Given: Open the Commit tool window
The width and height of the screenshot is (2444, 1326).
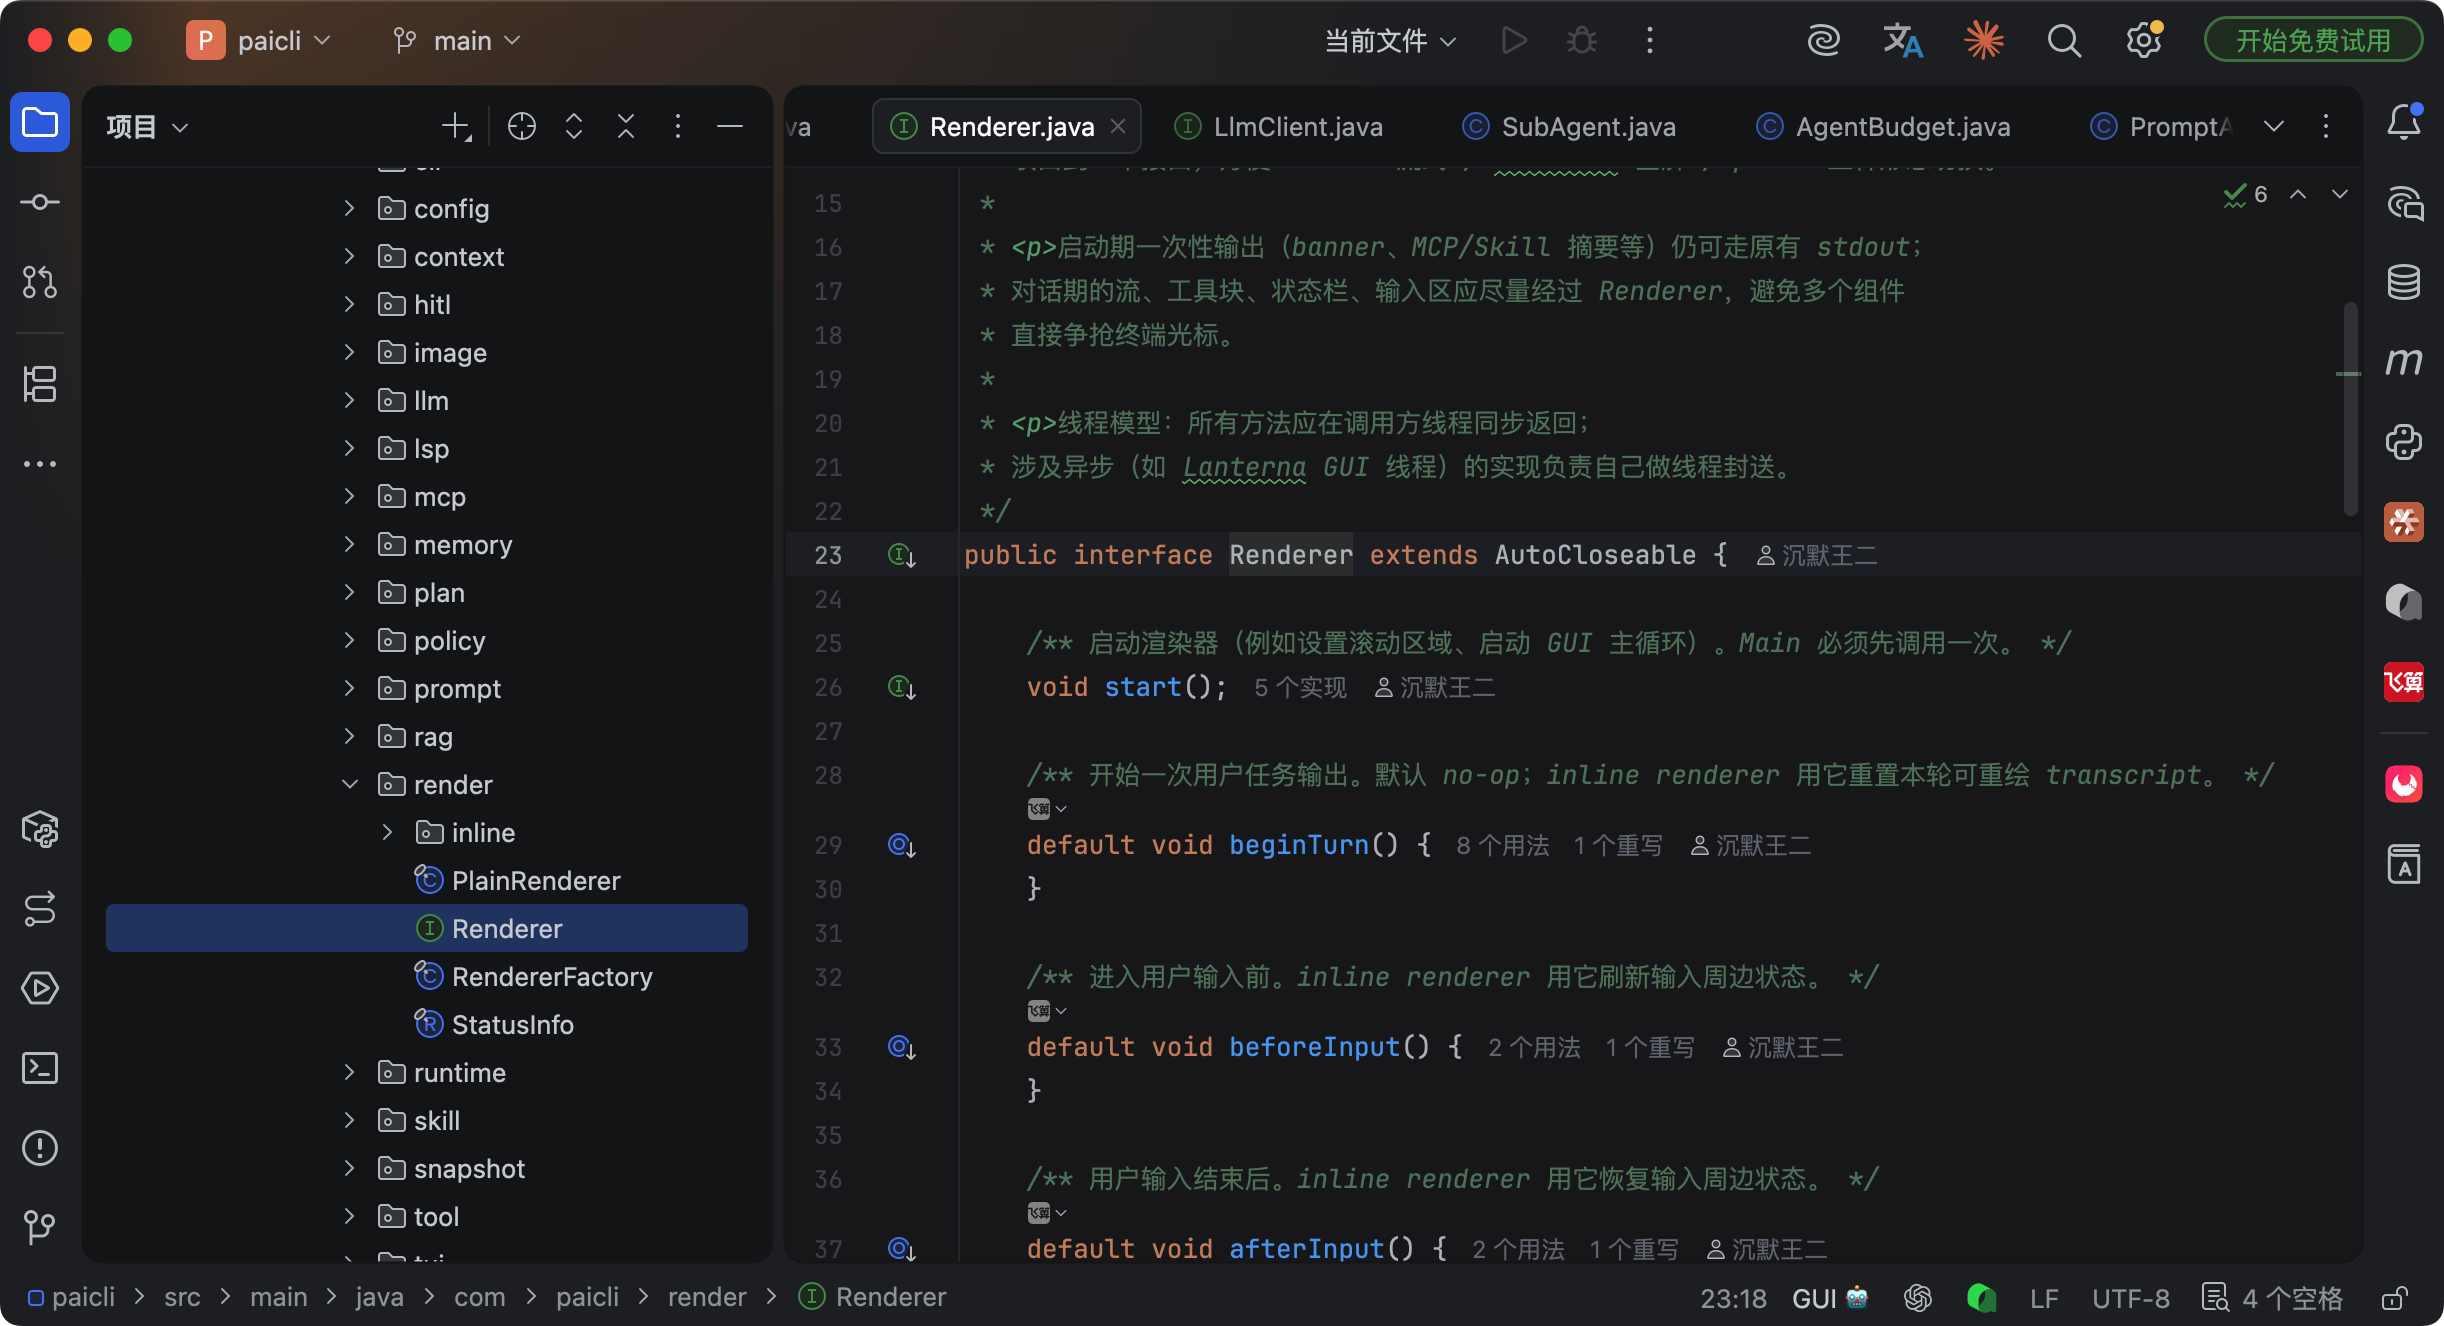Looking at the screenshot, I should click(x=40, y=202).
